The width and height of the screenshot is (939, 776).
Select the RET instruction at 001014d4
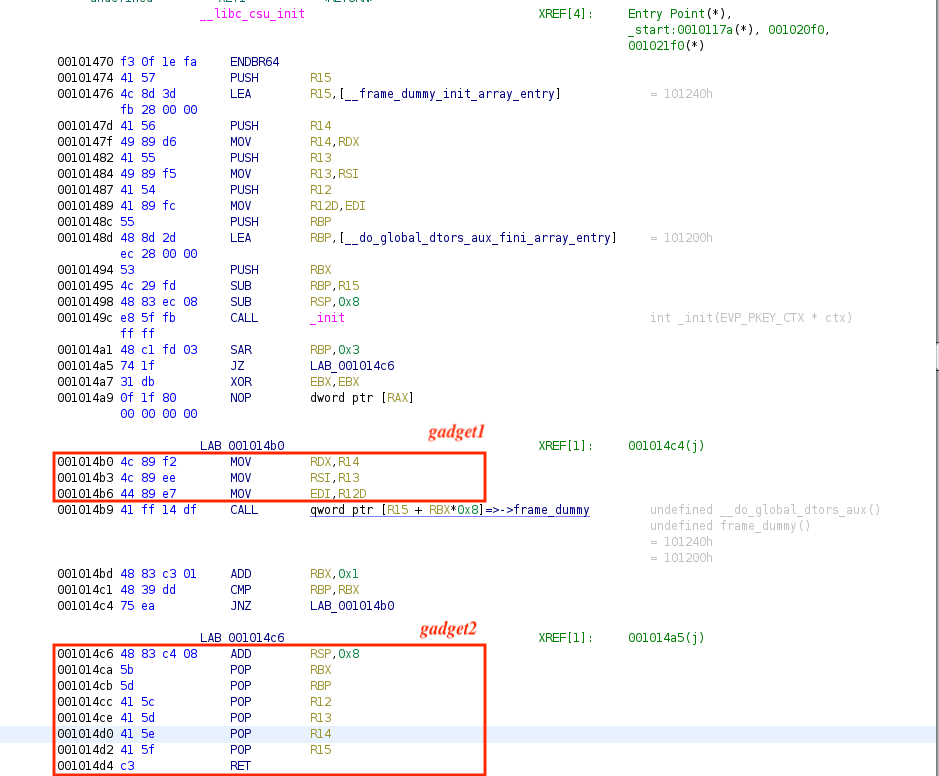point(240,766)
